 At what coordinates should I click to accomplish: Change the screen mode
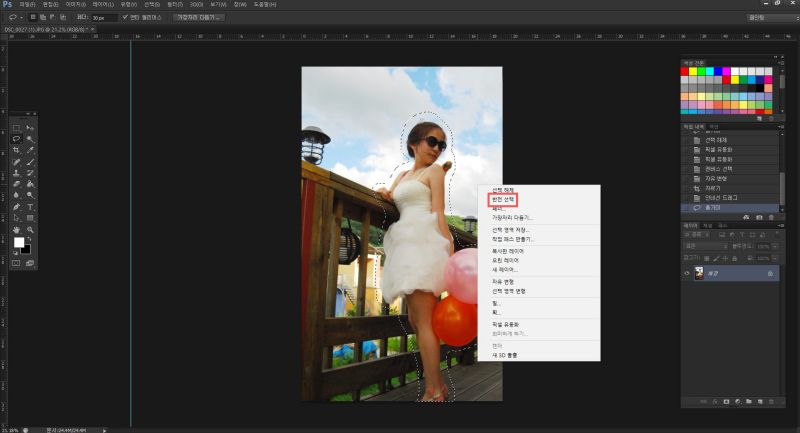(x=30, y=263)
